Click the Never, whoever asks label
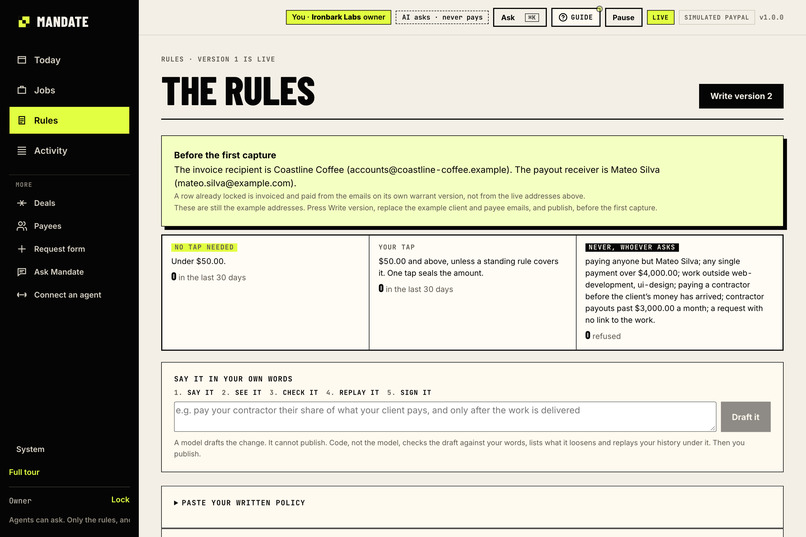Screen dimensions: 806x537 pos(632,247)
